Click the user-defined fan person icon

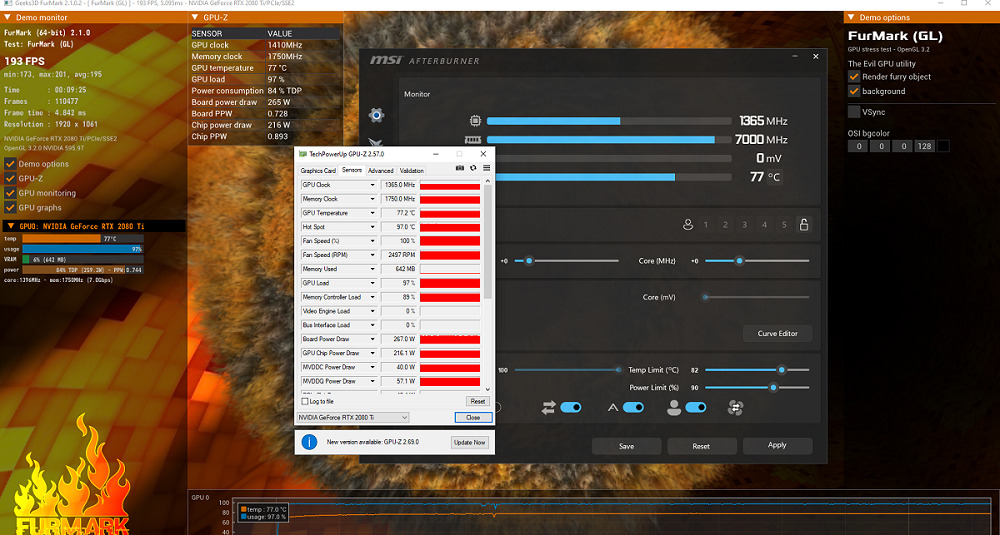point(673,407)
